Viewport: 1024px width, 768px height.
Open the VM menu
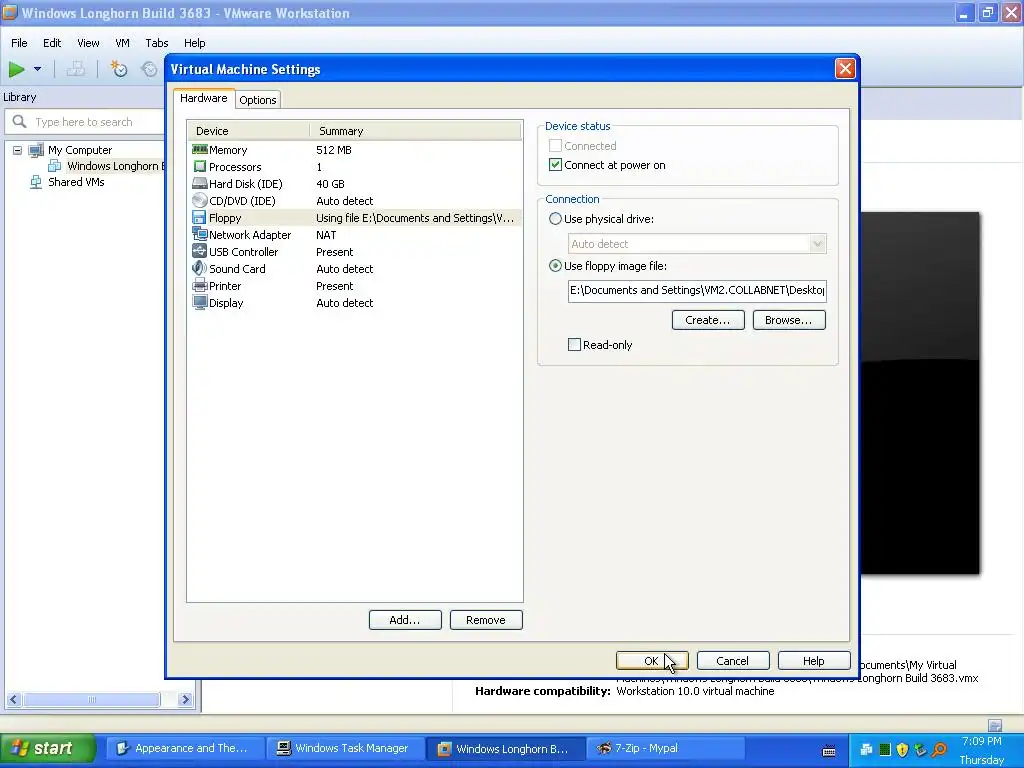(122, 43)
